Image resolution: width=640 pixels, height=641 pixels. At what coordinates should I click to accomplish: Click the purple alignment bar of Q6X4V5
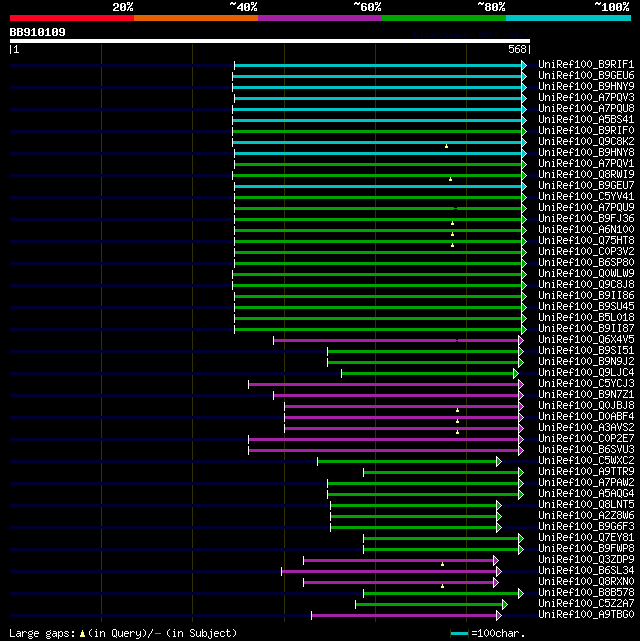click(x=396, y=340)
